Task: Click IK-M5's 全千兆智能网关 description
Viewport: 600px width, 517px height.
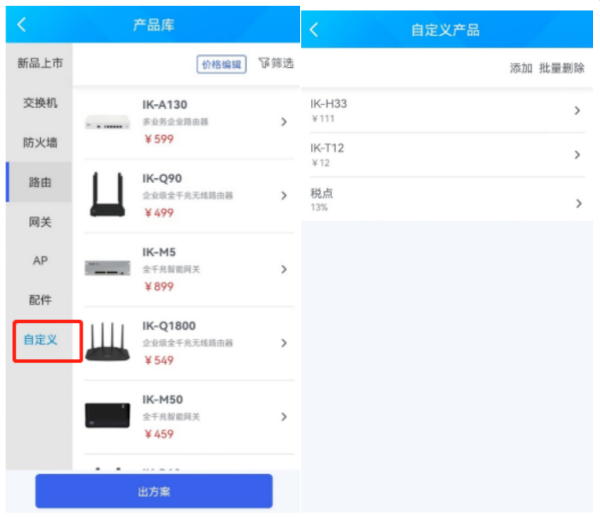Action: (171, 269)
